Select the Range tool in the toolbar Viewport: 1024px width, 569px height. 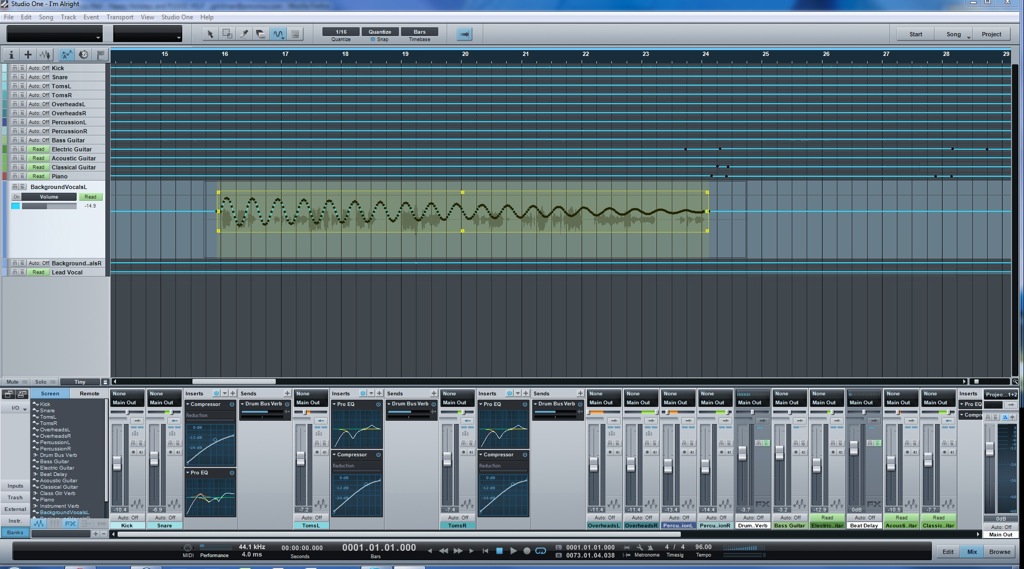point(227,34)
